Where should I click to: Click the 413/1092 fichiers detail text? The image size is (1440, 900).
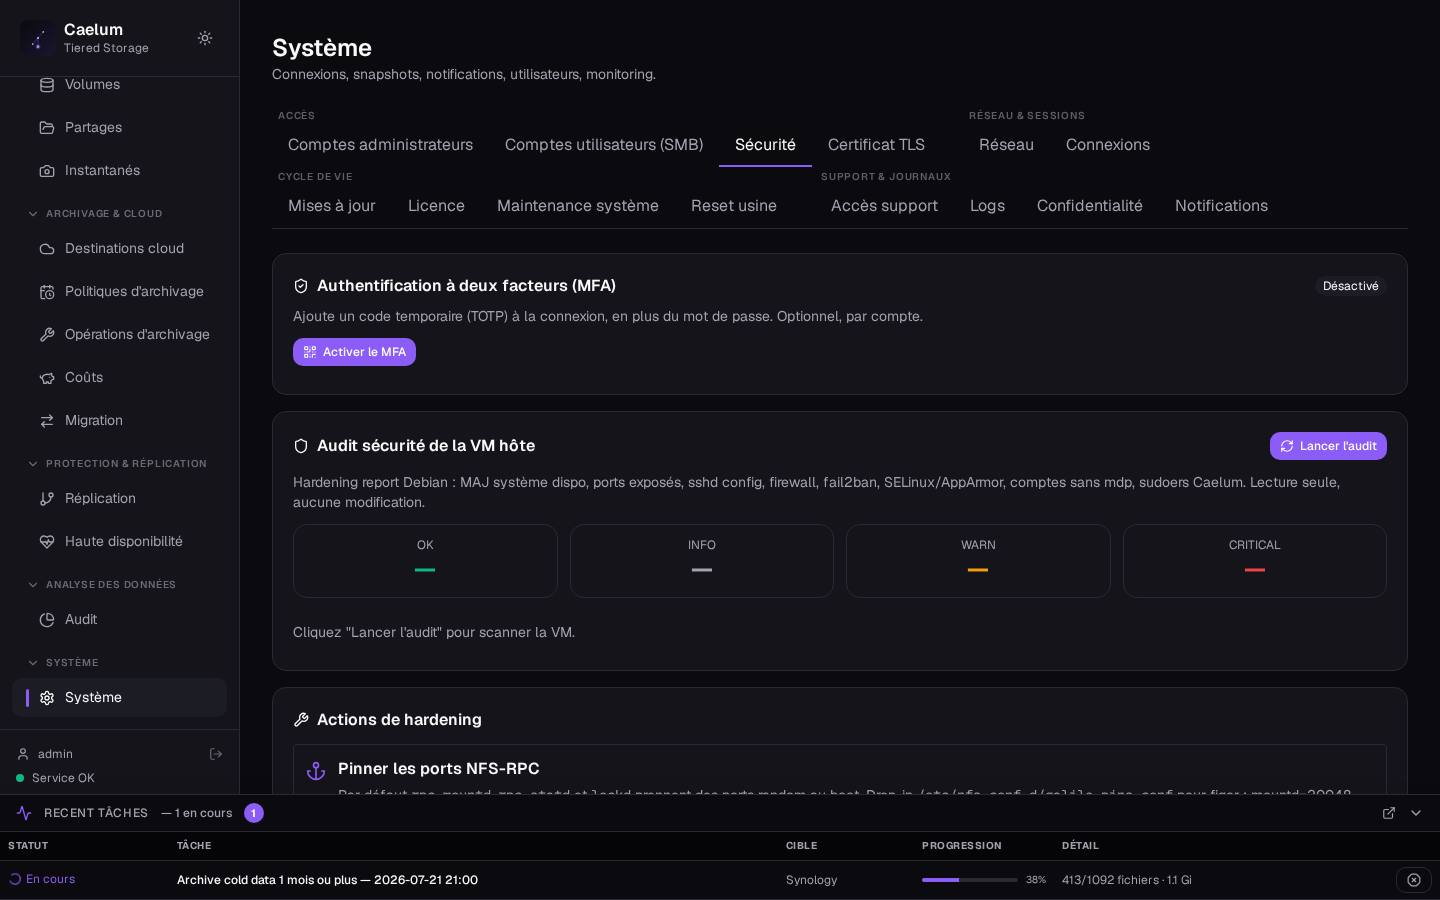click(1126, 880)
